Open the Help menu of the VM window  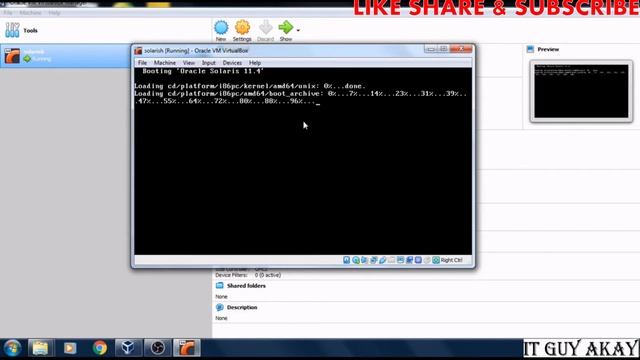point(255,63)
